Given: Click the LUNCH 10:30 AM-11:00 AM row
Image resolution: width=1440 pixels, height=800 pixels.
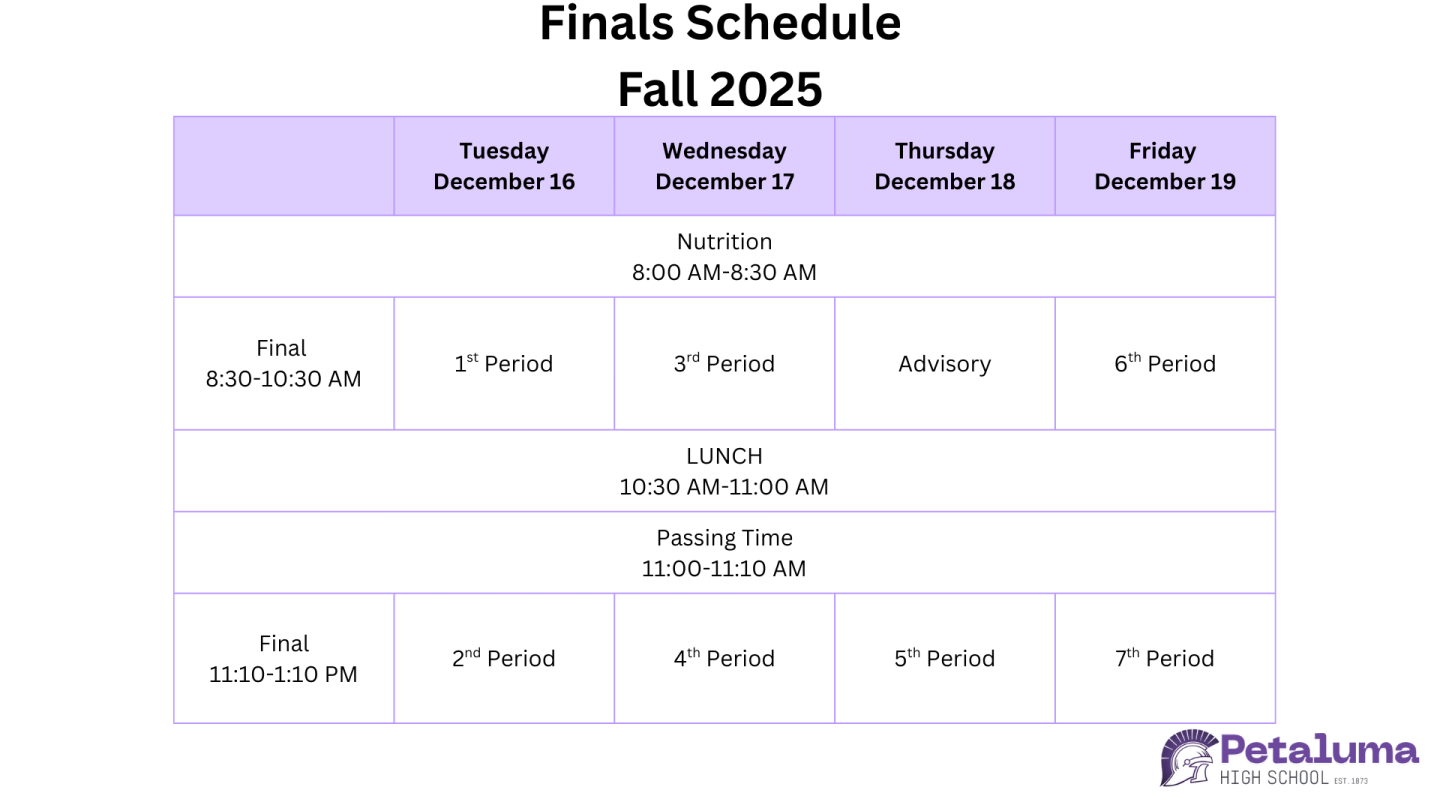Looking at the screenshot, I should 724,471.
